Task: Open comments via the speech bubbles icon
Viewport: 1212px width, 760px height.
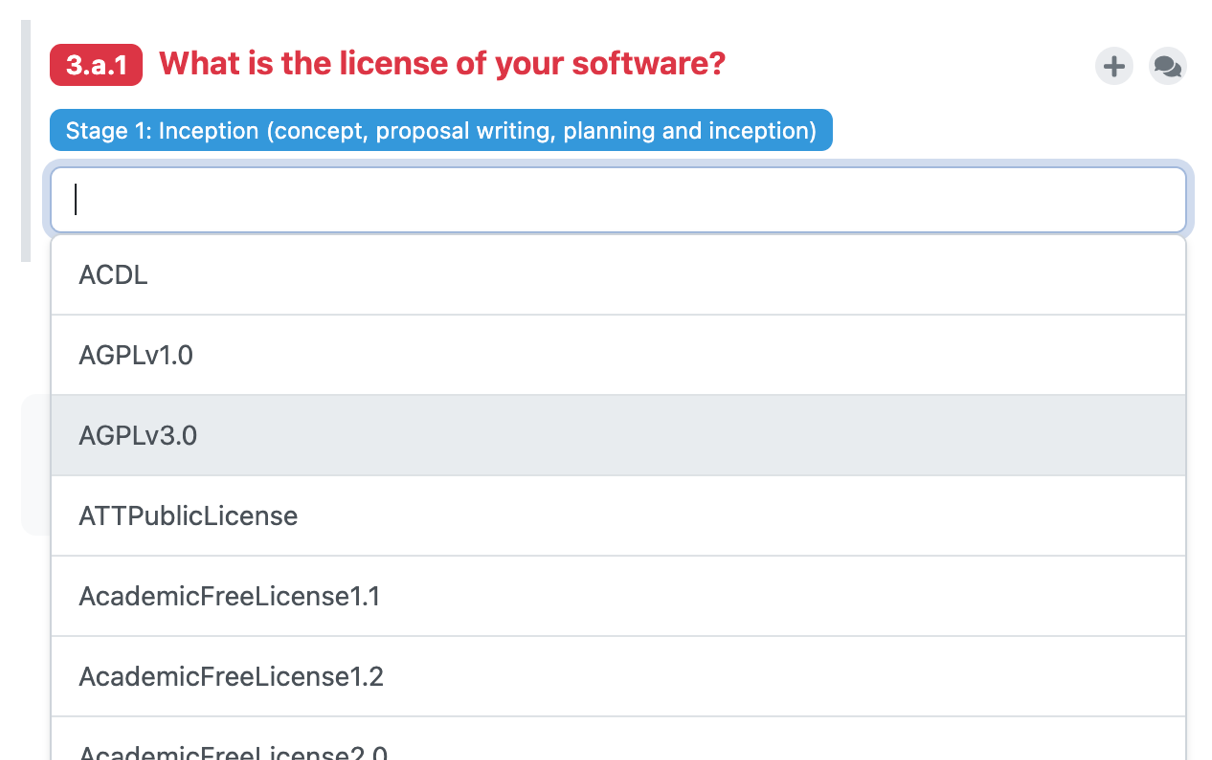Action: tap(1167, 67)
